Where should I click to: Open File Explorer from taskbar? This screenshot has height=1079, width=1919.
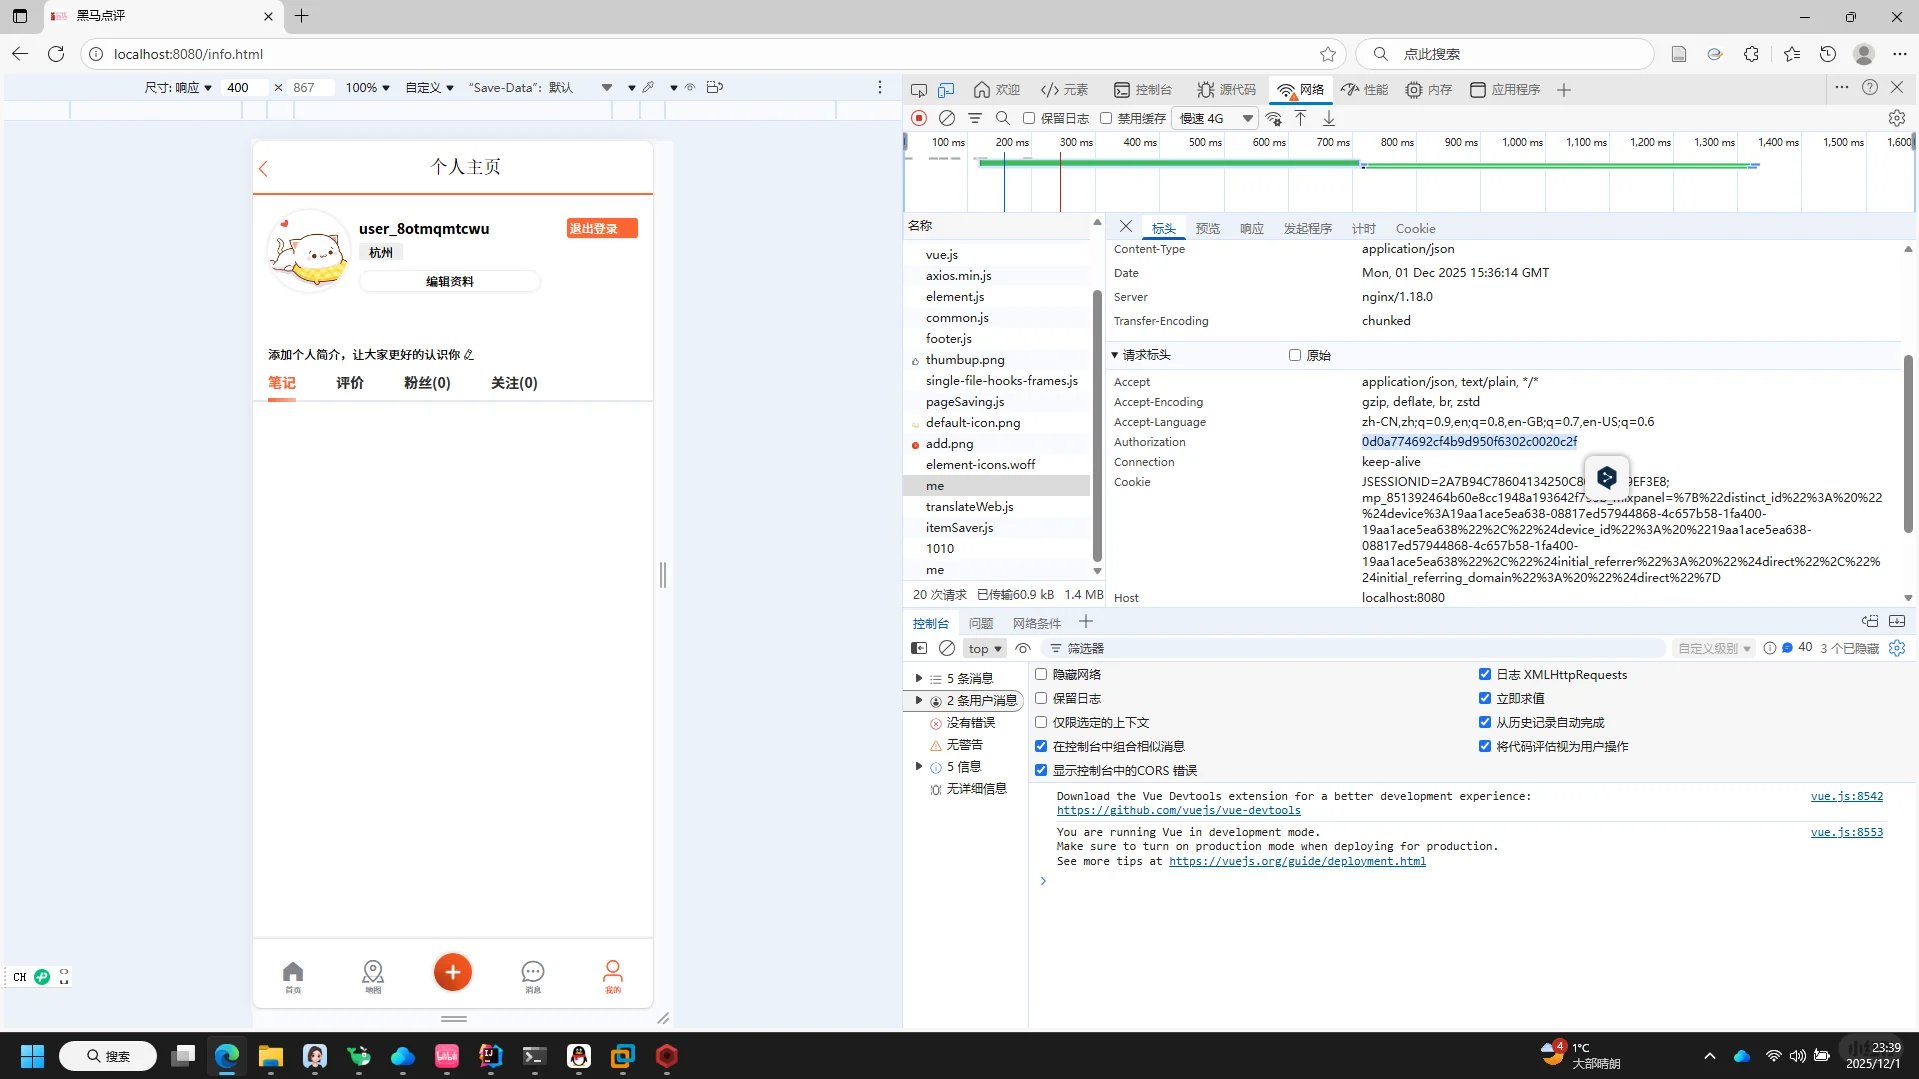(x=271, y=1056)
